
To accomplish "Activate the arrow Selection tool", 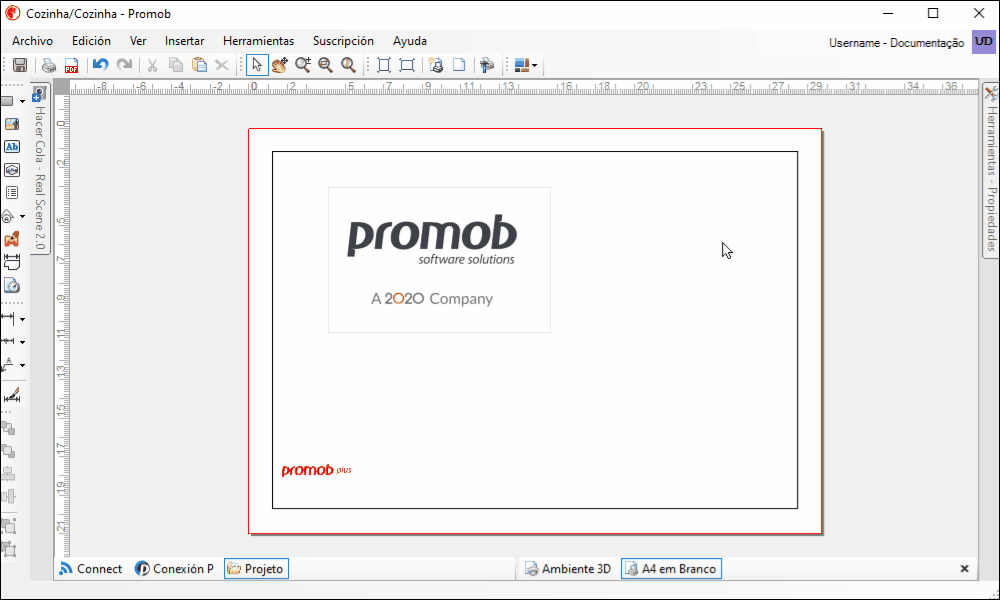I will coord(257,65).
